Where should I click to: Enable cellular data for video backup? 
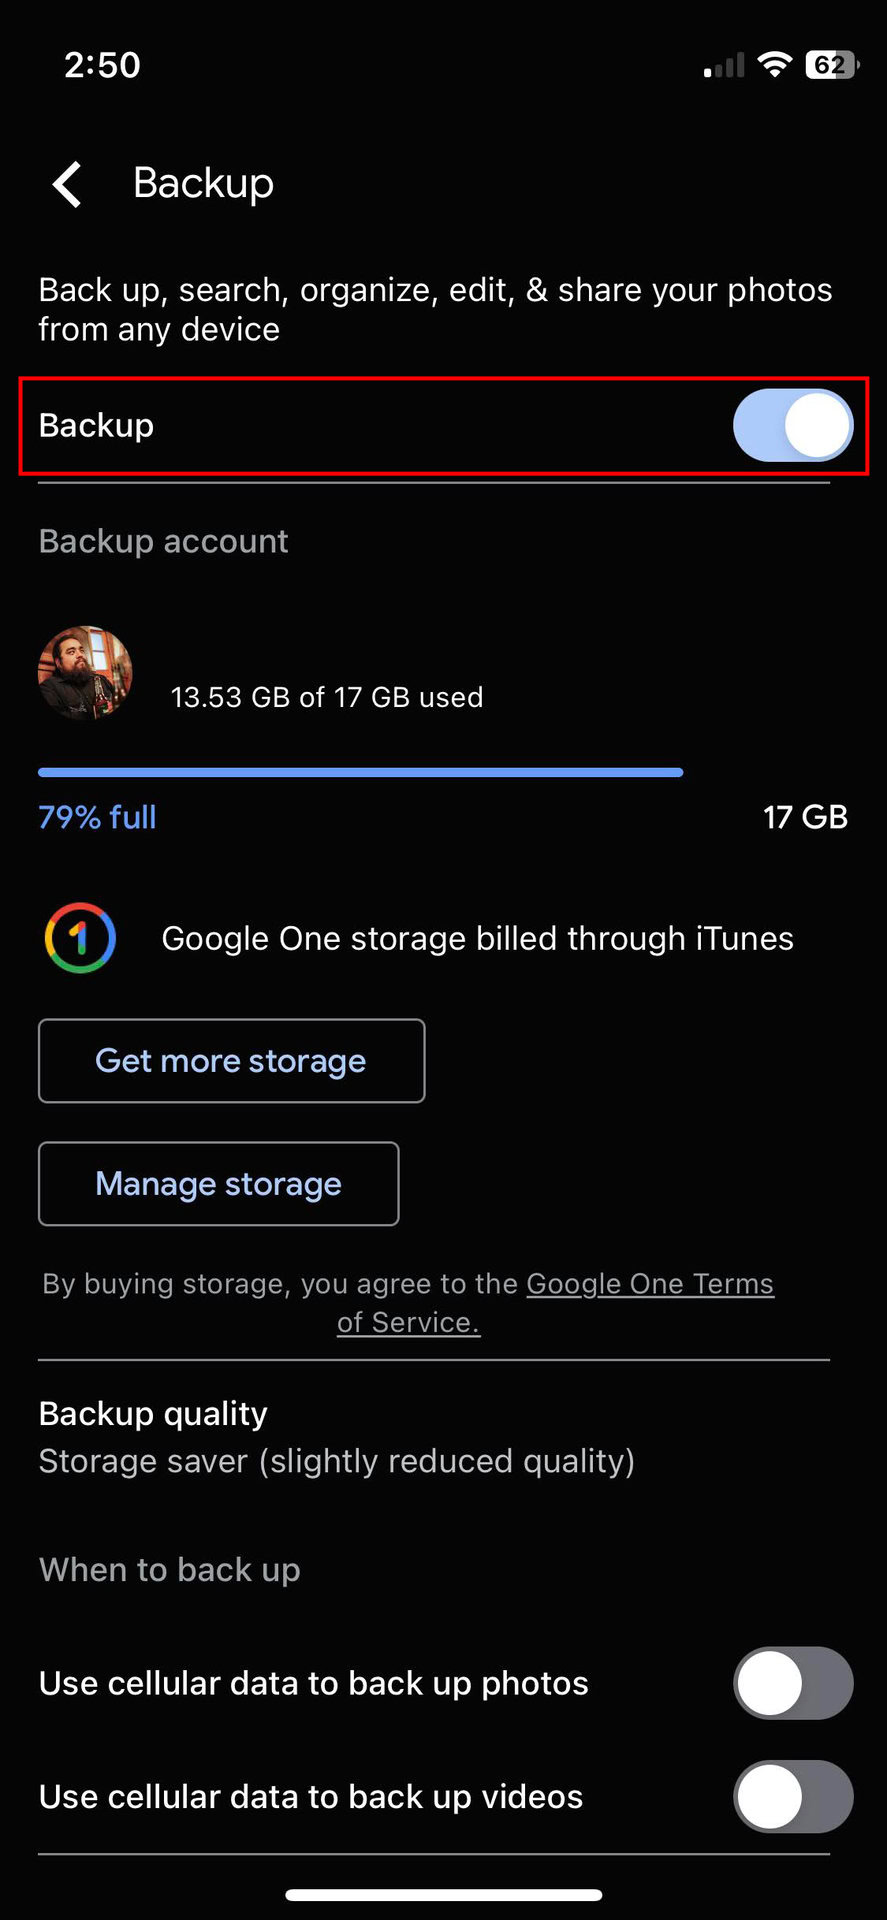pyautogui.click(x=792, y=1797)
